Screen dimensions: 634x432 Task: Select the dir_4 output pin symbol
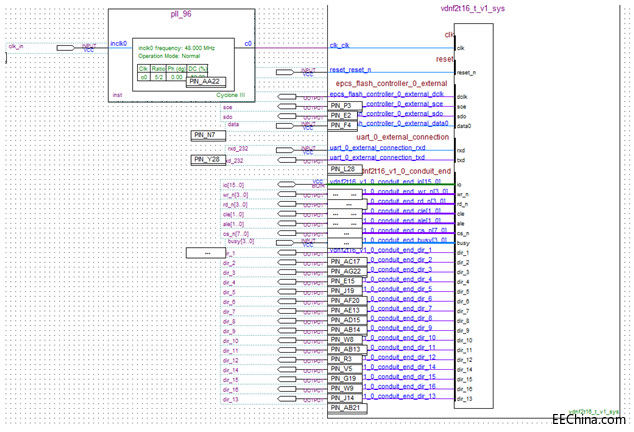pos(287,282)
